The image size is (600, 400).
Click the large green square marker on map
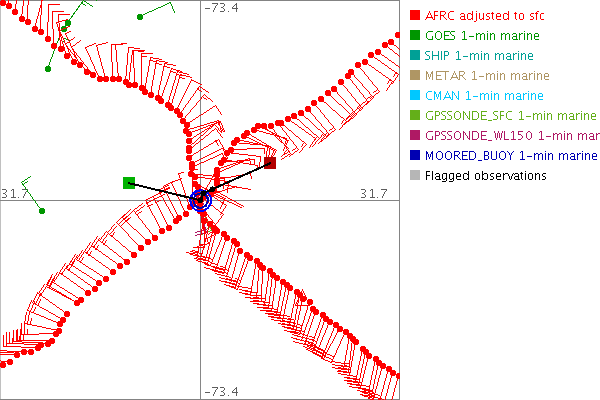tap(129, 182)
